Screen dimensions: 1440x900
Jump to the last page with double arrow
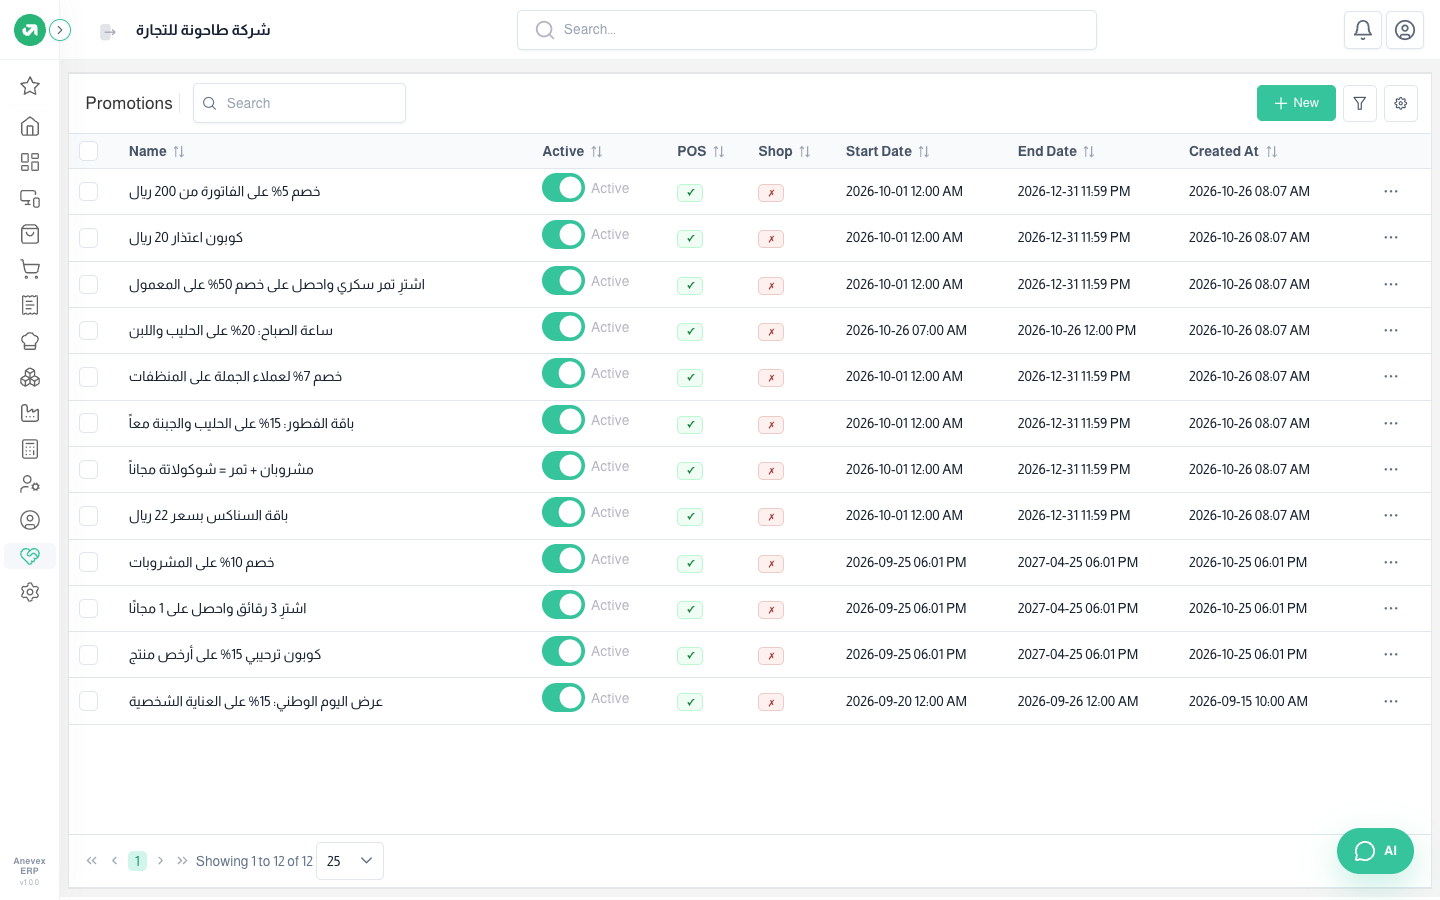tap(182, 861)
